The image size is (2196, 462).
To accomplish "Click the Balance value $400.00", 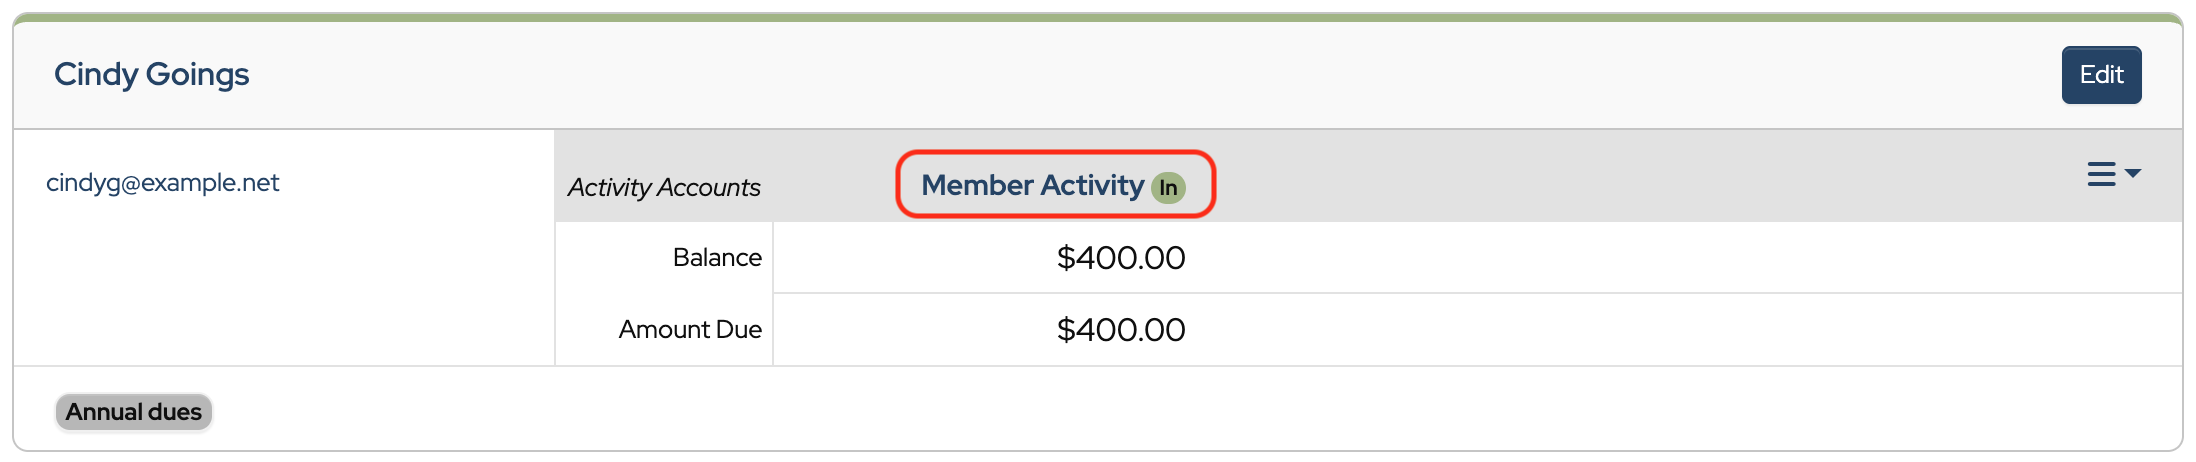I will coord(1120,258).
